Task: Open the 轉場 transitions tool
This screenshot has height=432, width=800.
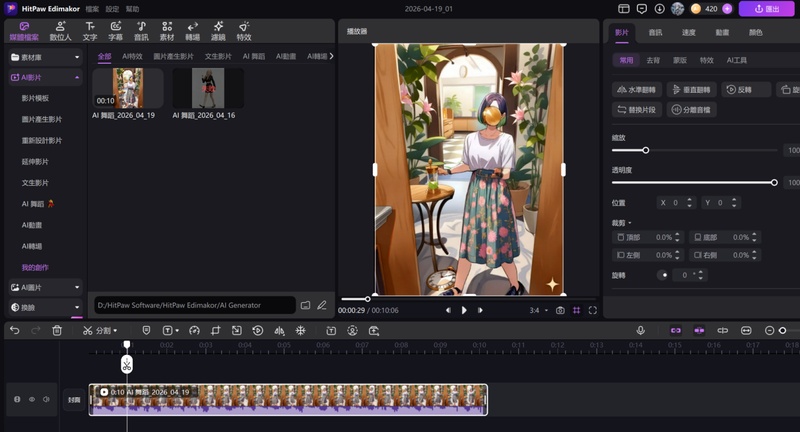Action: pos(192,31)
